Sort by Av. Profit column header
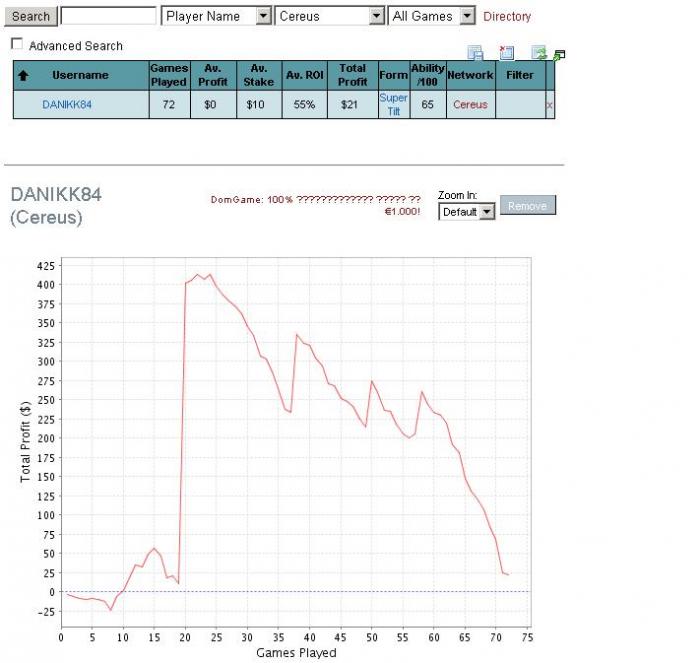Screen dimensions: 700x663 pos(213,75)
